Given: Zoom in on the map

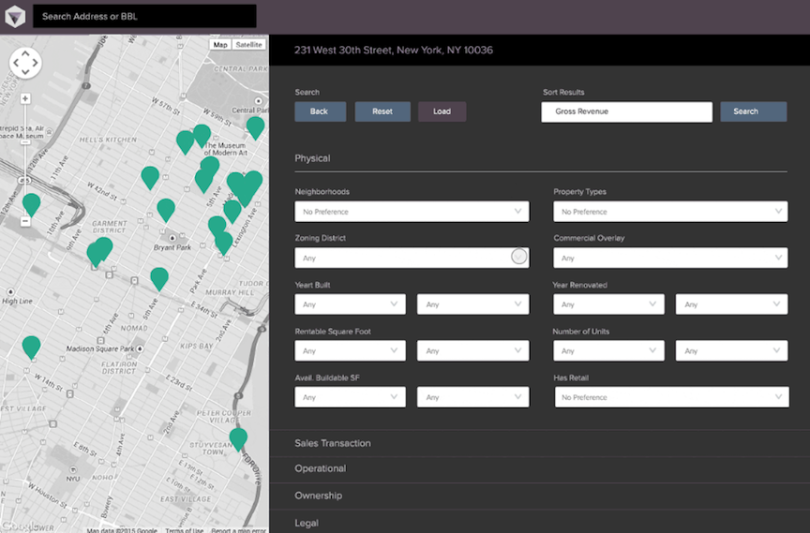Looking at the screenshot, I should (x=25, y=99).
